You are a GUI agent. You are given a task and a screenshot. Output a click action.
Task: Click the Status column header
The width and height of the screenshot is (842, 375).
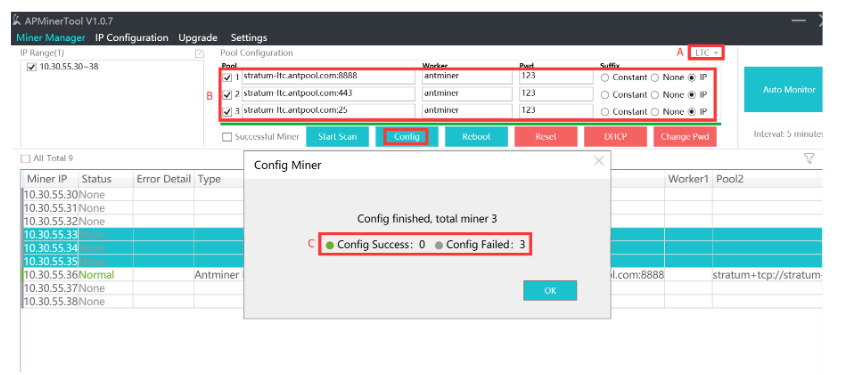pyautogui.click(x=106, y=179)
